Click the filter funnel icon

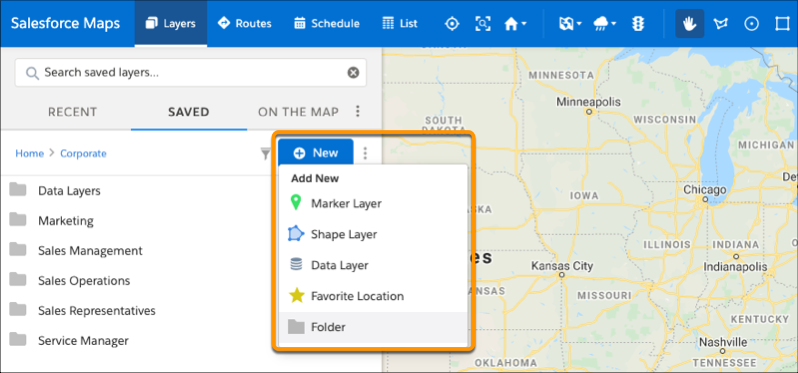pyautogui.click(x=266, y=153)
